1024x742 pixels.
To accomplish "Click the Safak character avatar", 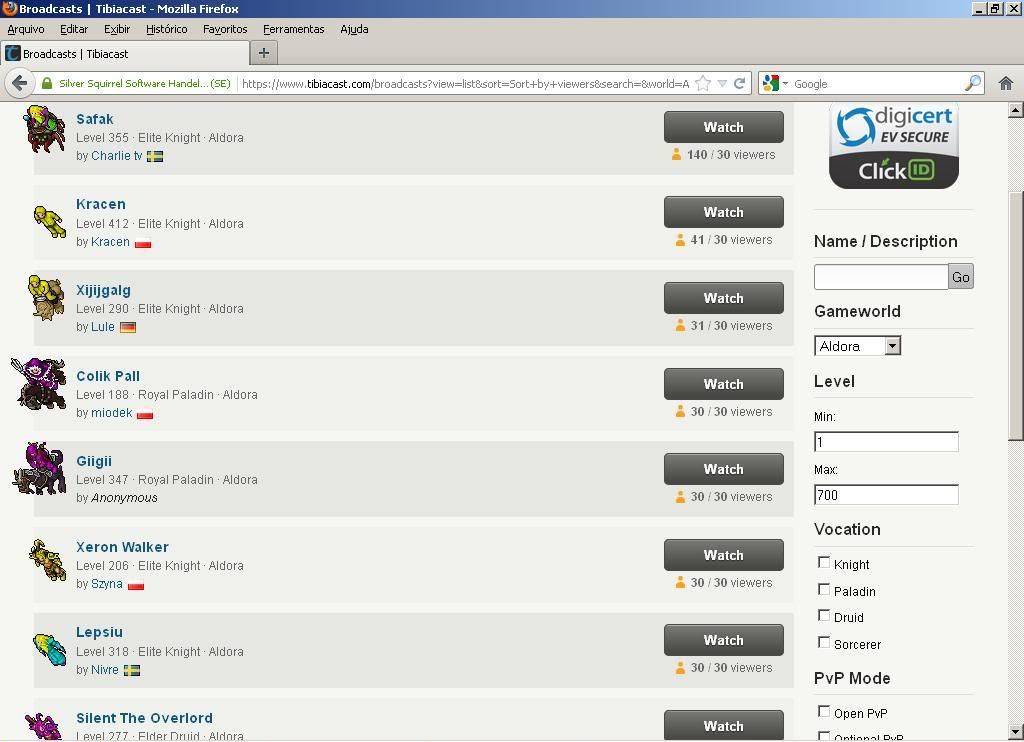I will click(45, 130).
